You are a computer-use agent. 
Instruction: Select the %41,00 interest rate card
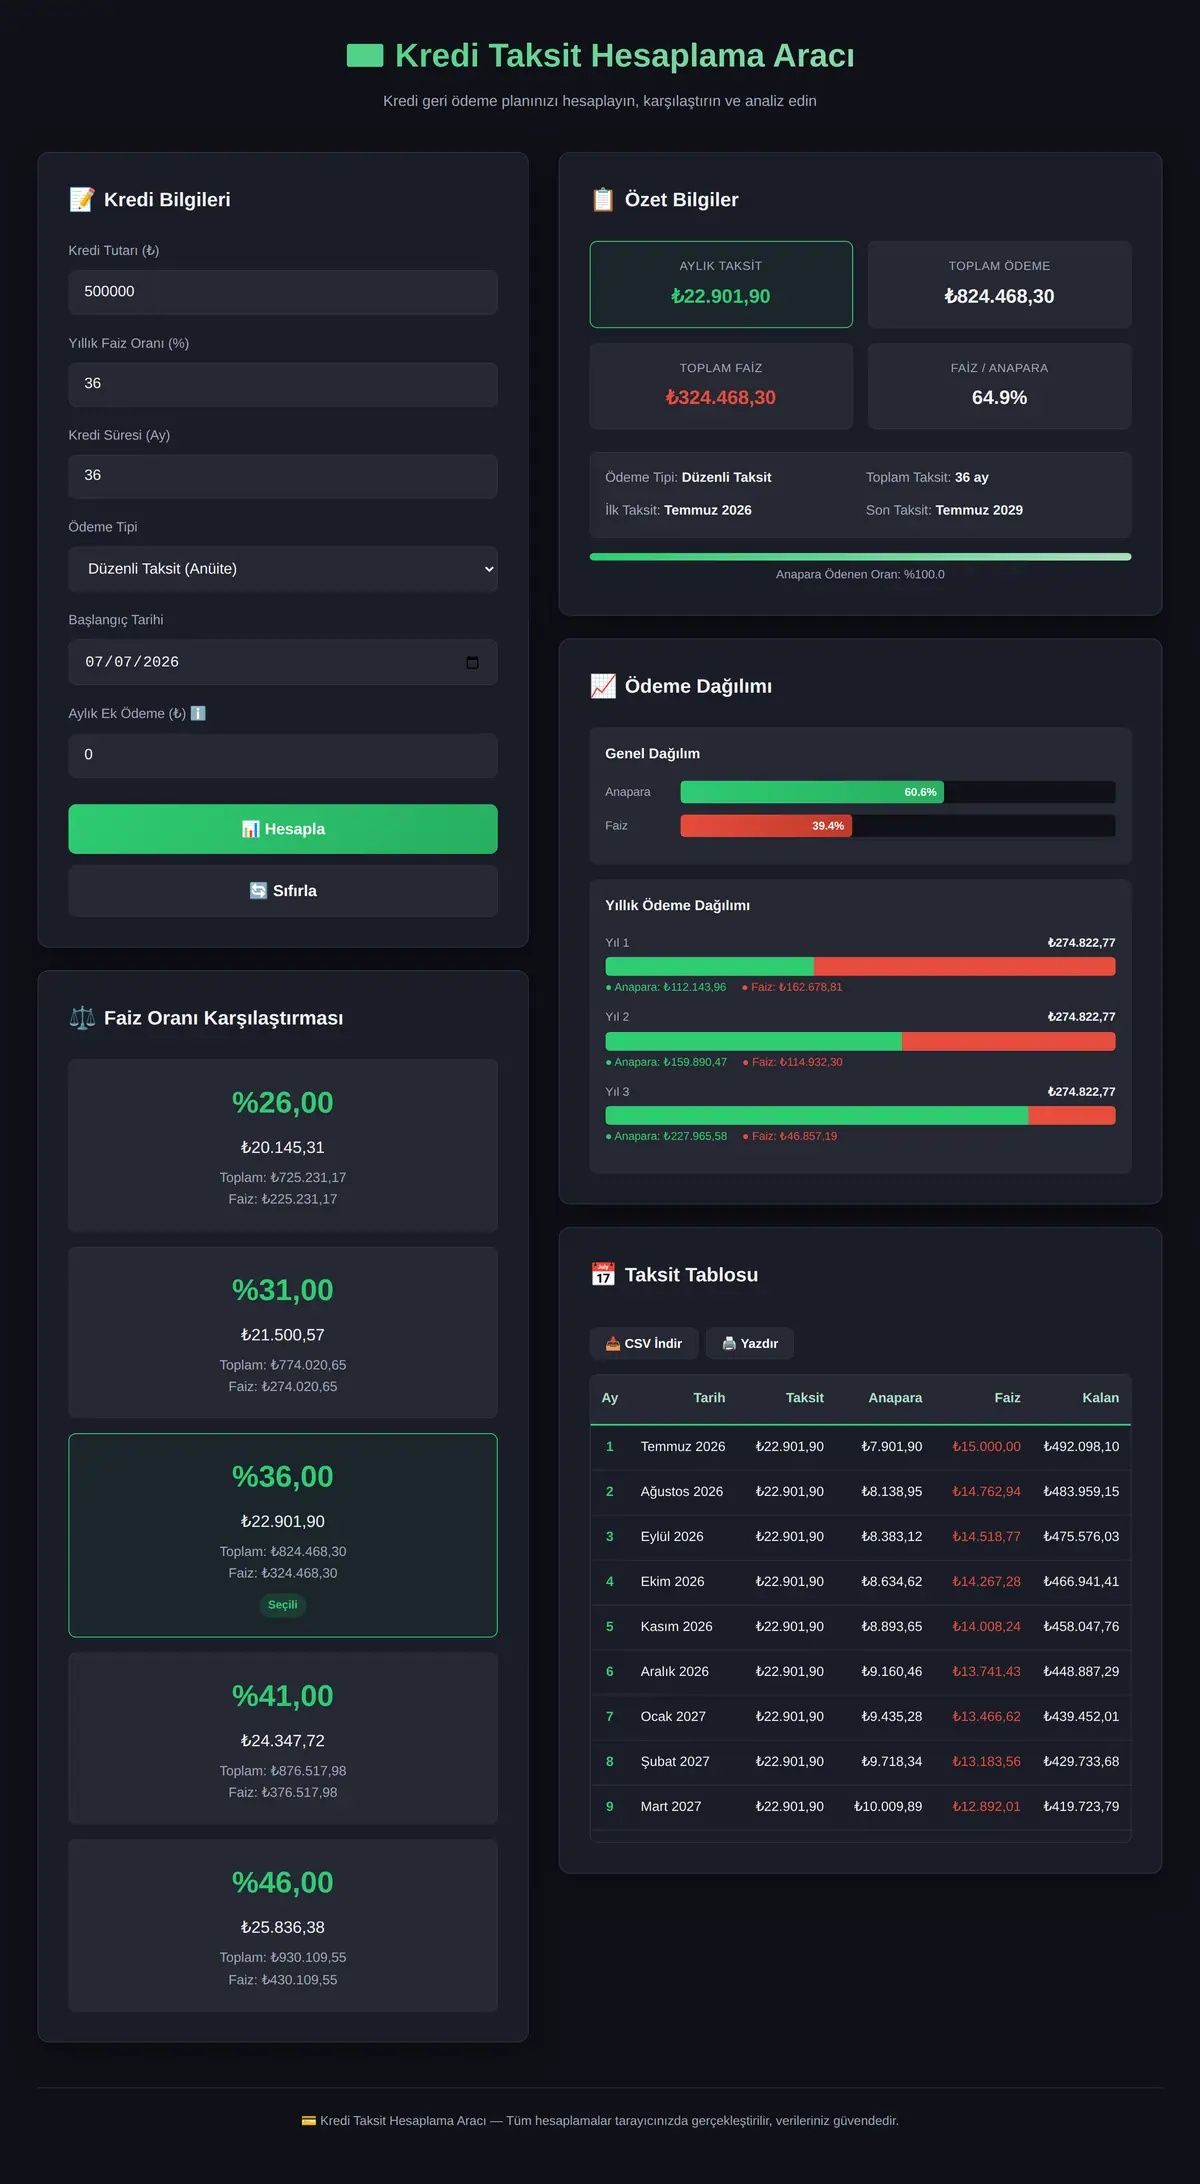click(283, 1738)
